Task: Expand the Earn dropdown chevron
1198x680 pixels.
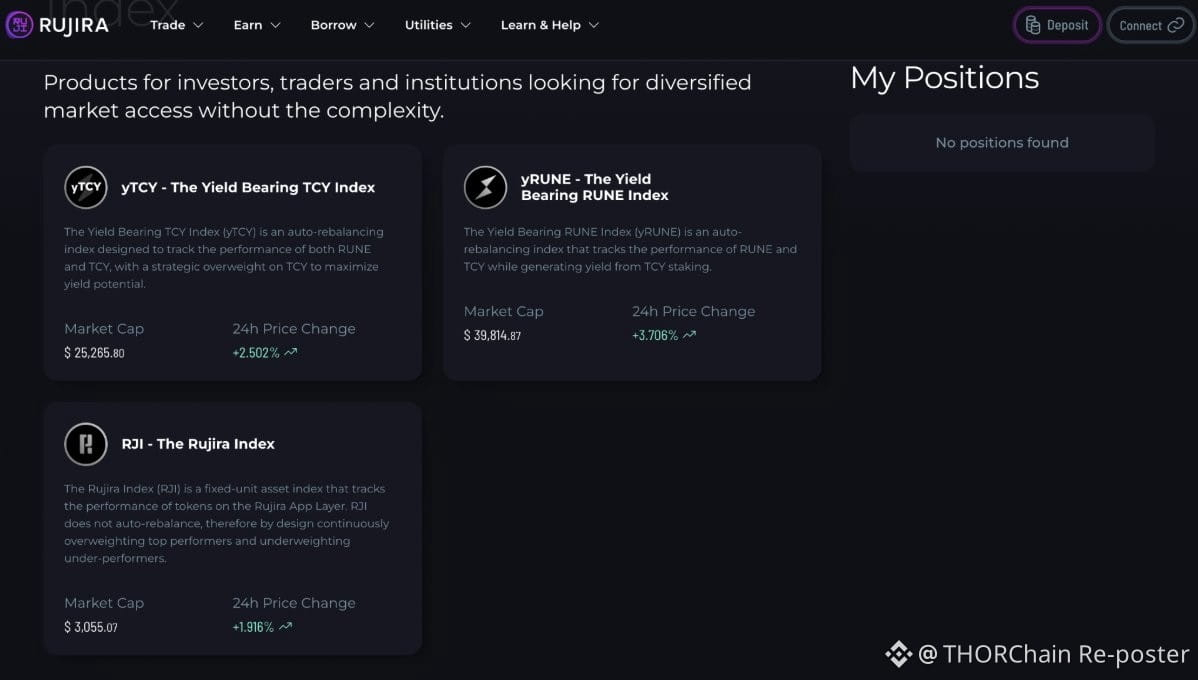Action: point(276,25)
